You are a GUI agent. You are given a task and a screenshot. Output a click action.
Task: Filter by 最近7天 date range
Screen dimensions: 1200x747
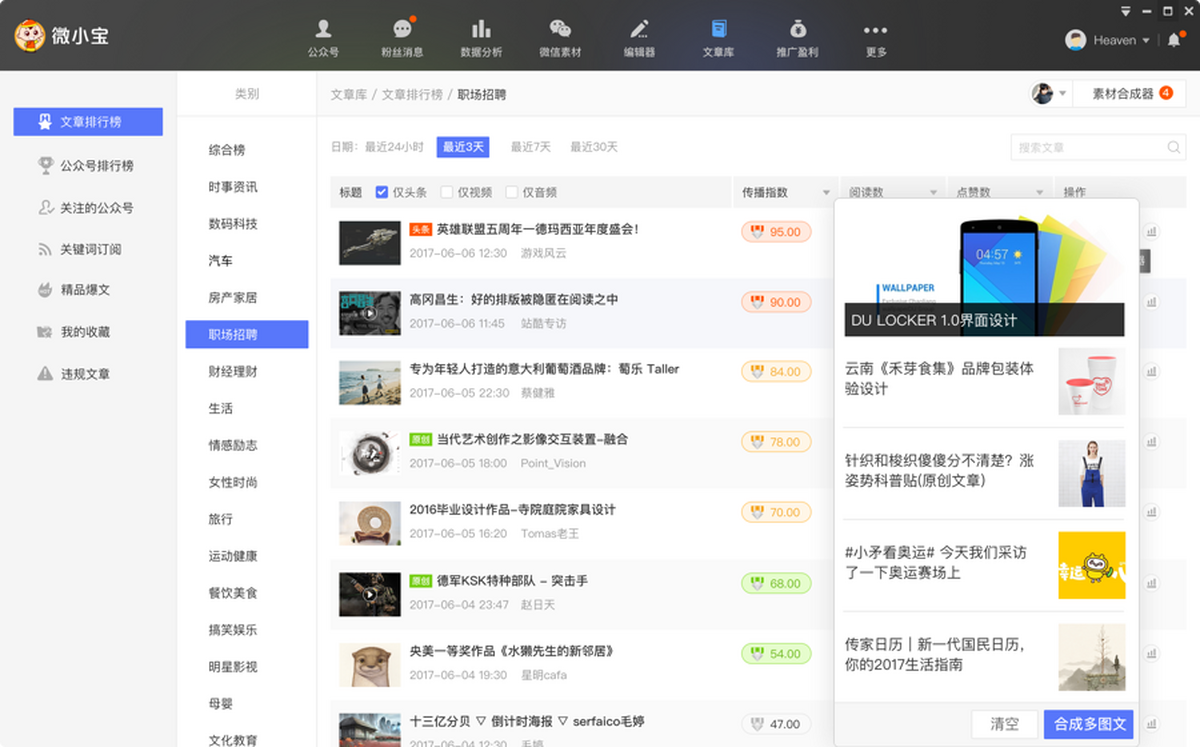coord(530,147)
